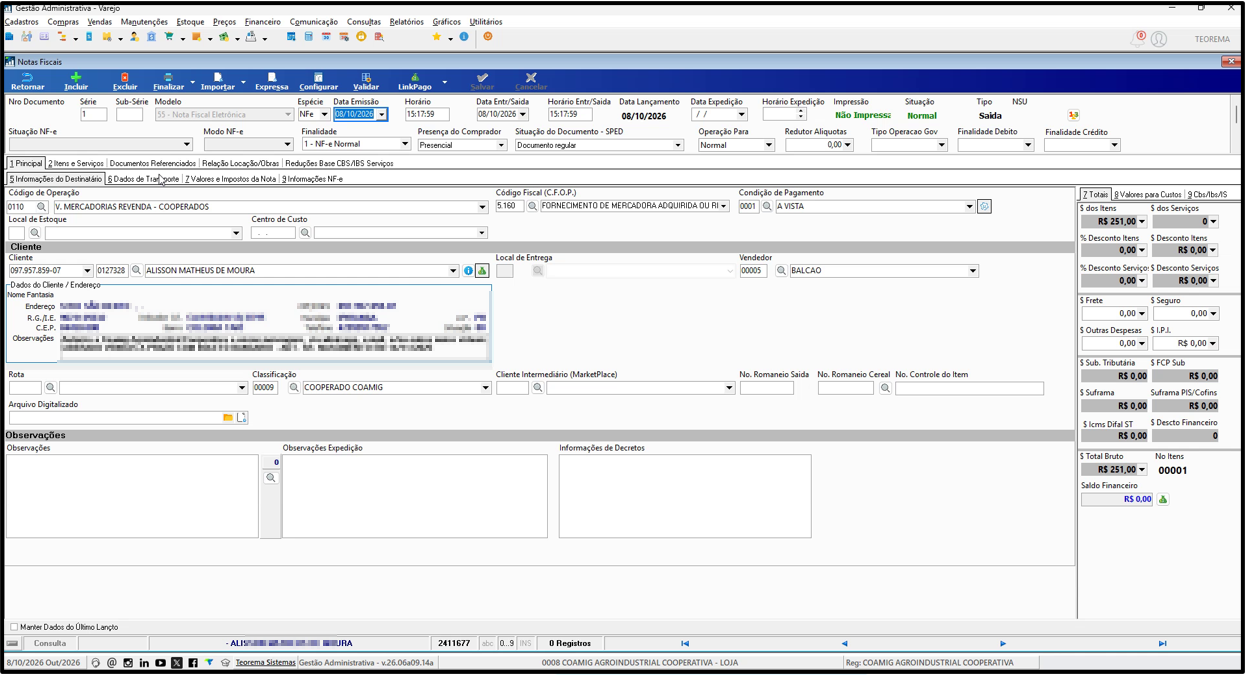
Task: Open the 7 Valores e Impostos da Nota tab
Action: [230, 179]
